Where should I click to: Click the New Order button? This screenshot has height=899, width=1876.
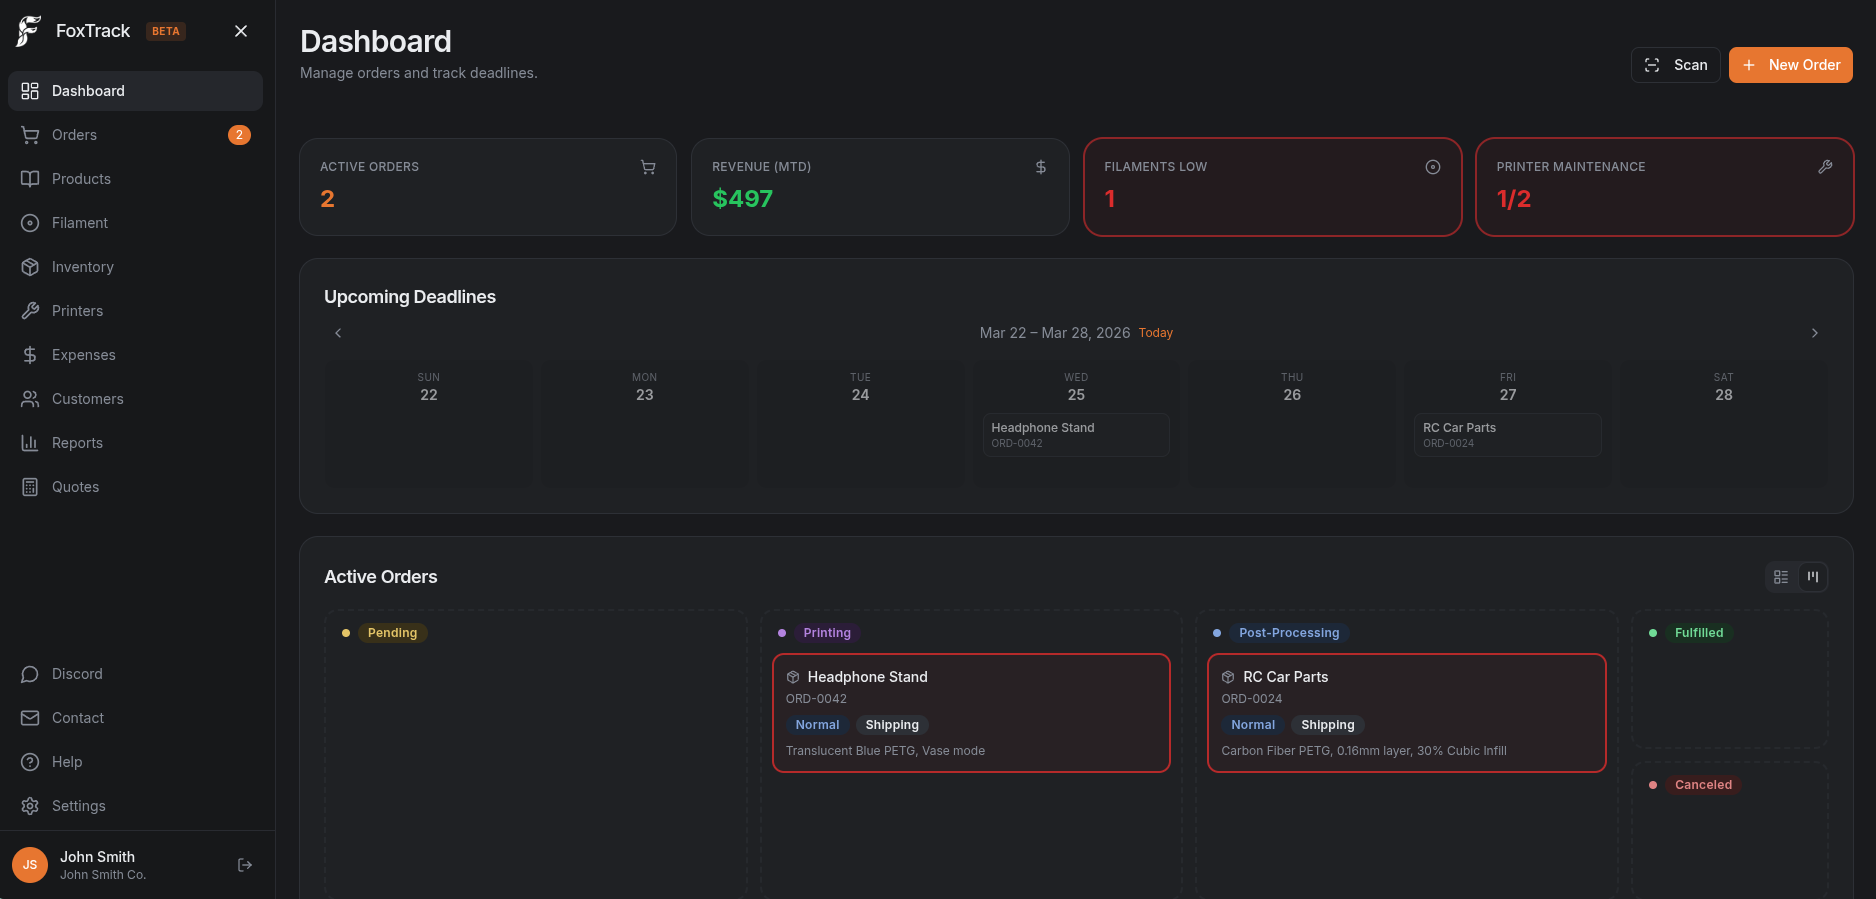[x=1790, y=65]
